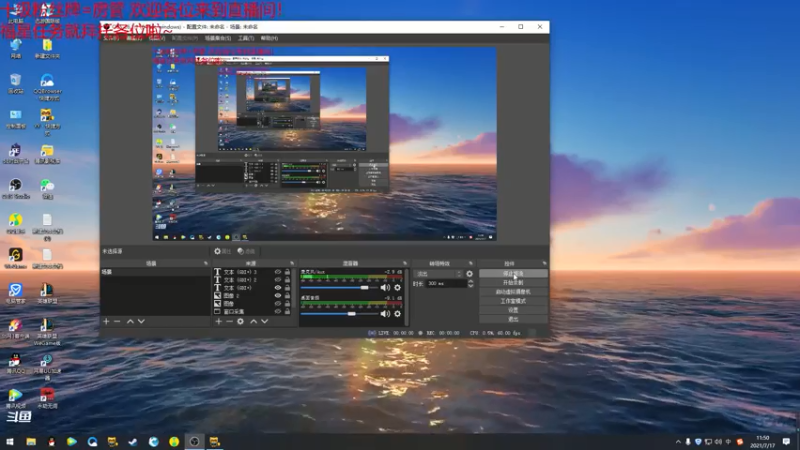Mute the 麦克风/Aux speaker icon
The height and width of the screenshot is (450, 800).
pyautogui.click(x=385, y=288)
